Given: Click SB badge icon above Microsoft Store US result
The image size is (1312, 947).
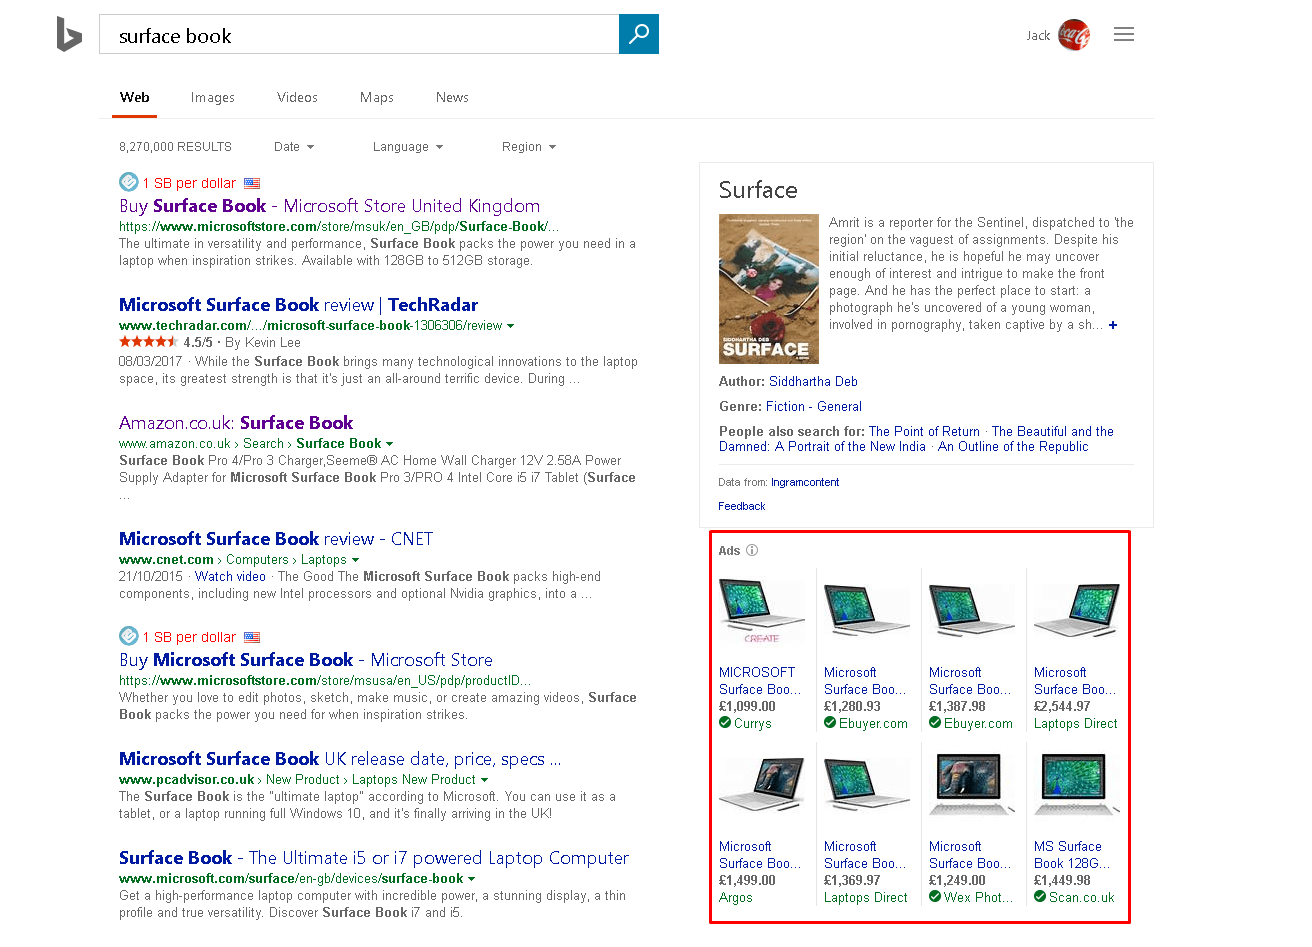Looking at the screenshot, I should (x=128, y=636).
